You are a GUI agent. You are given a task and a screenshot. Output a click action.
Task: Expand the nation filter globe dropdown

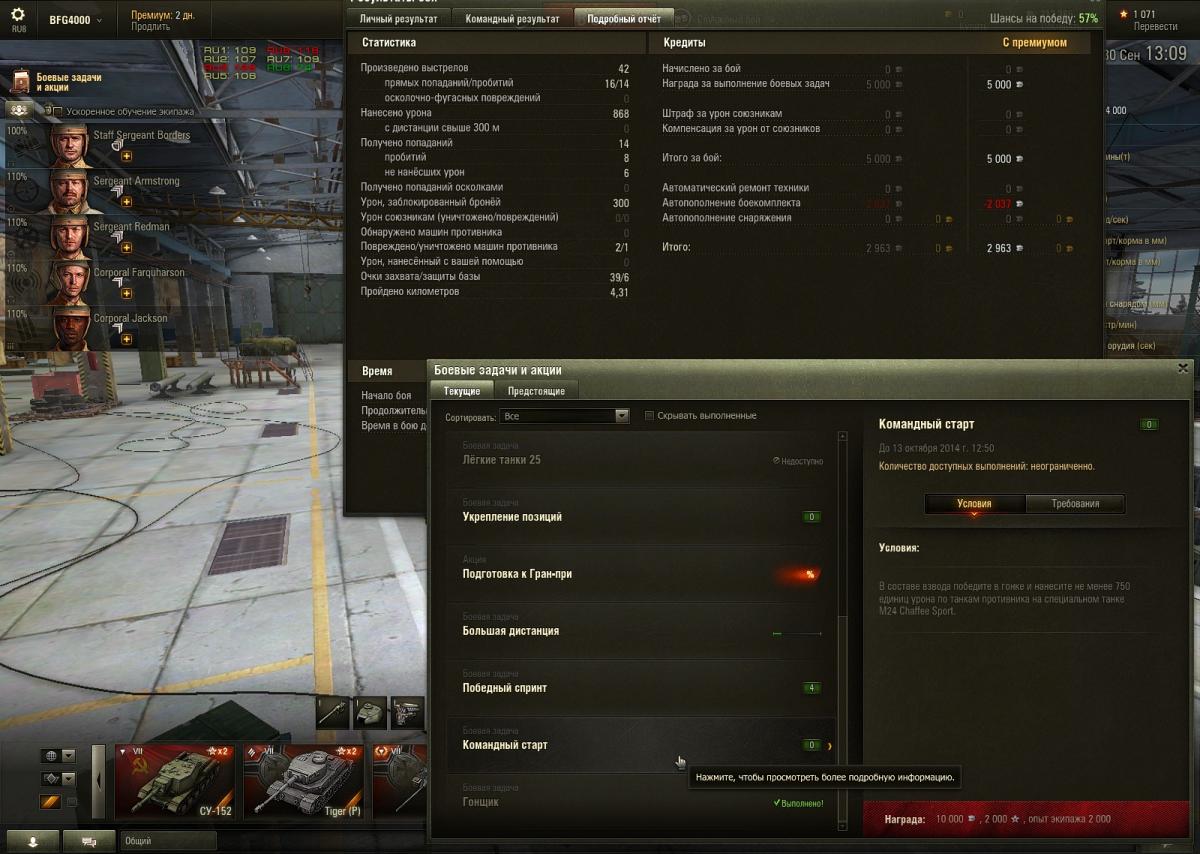[x=69, y=756]
